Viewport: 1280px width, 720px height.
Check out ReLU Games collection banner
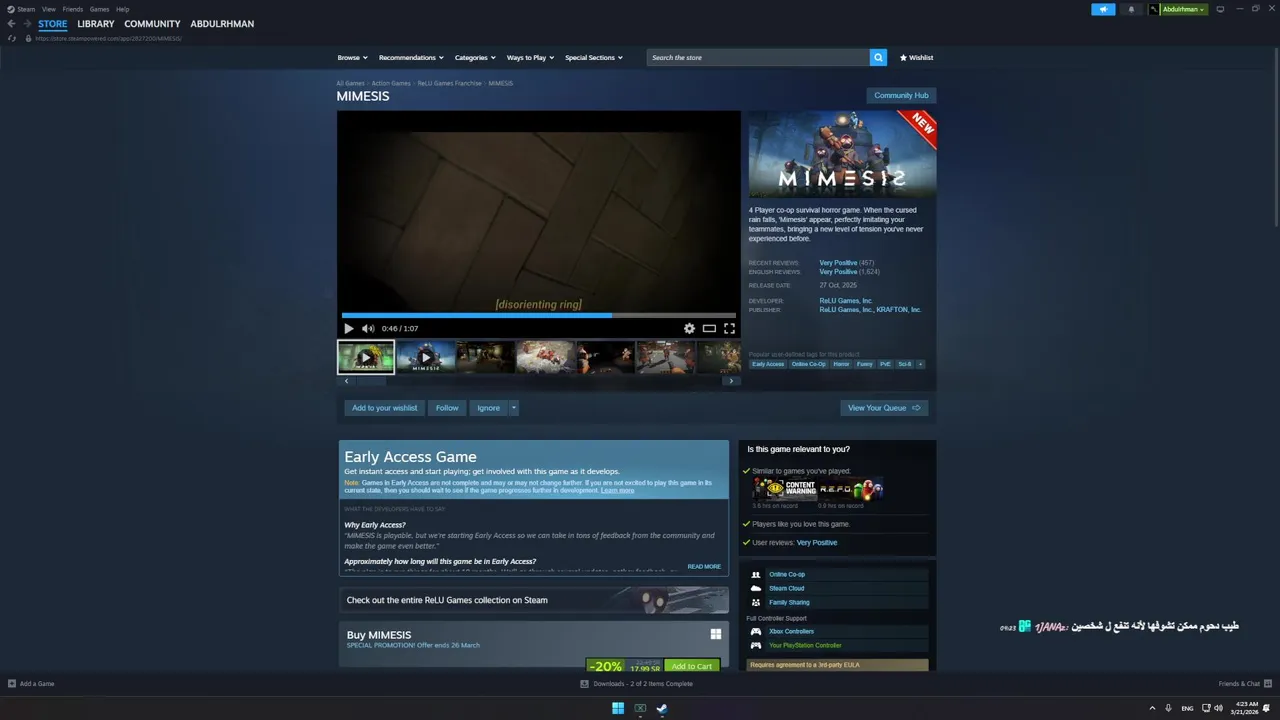(x=534, y=600)
